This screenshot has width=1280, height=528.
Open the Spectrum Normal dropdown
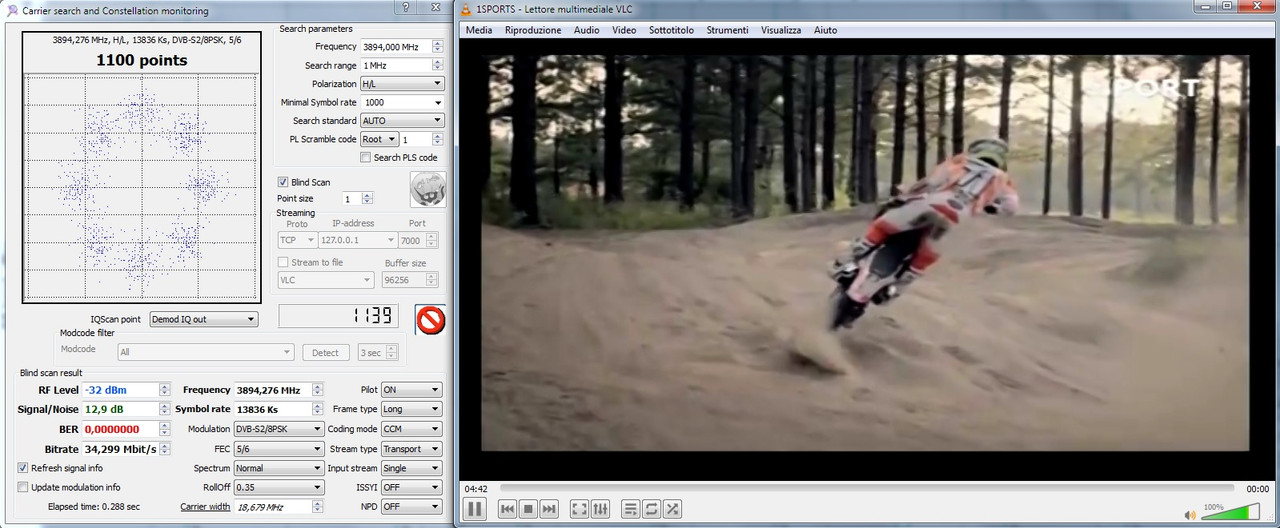tap(278, 468)
